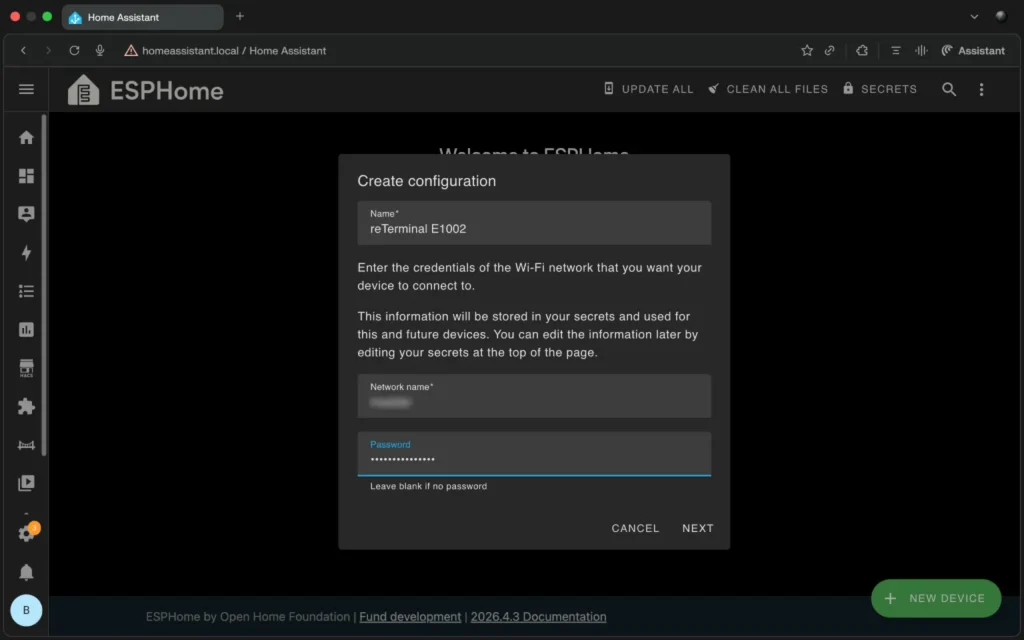Select the Home Assistant browser tab
The image size is (1024, 640).
(x=142, y=17)
